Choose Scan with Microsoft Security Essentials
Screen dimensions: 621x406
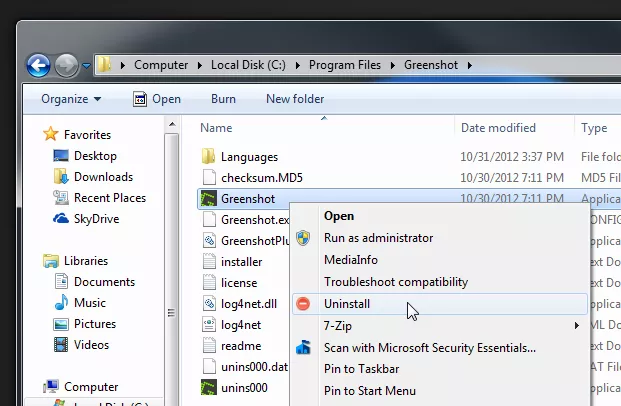point(440,348)
